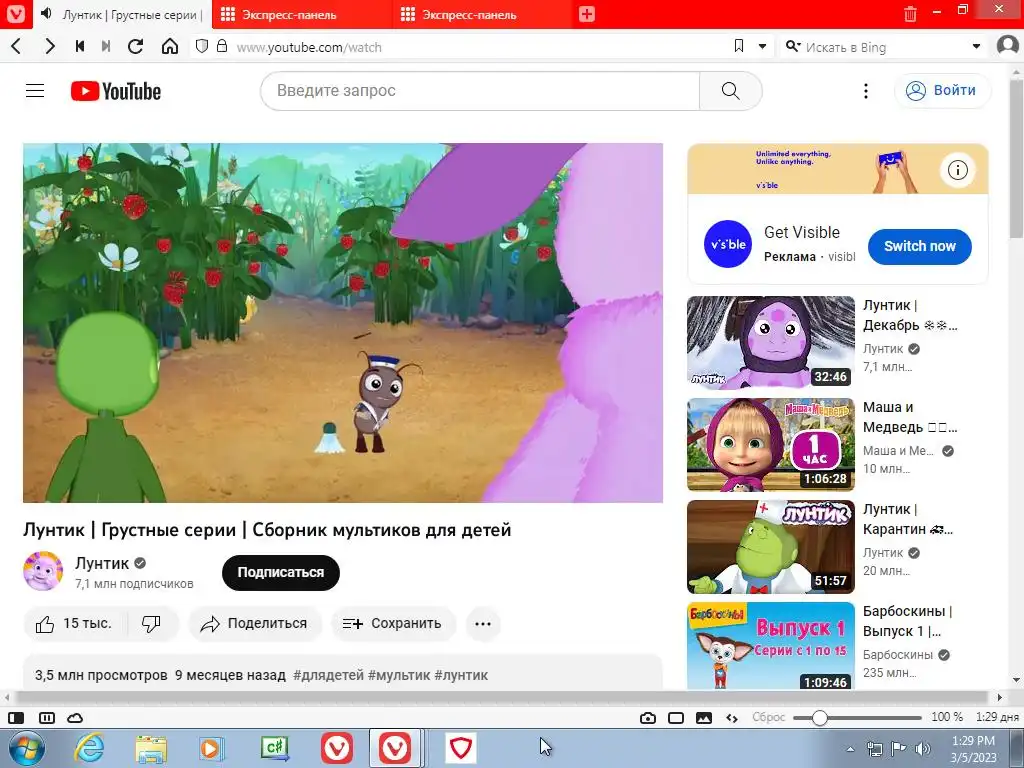Open ad info circle icon
Screen dimensions: 1024x768
957,170
